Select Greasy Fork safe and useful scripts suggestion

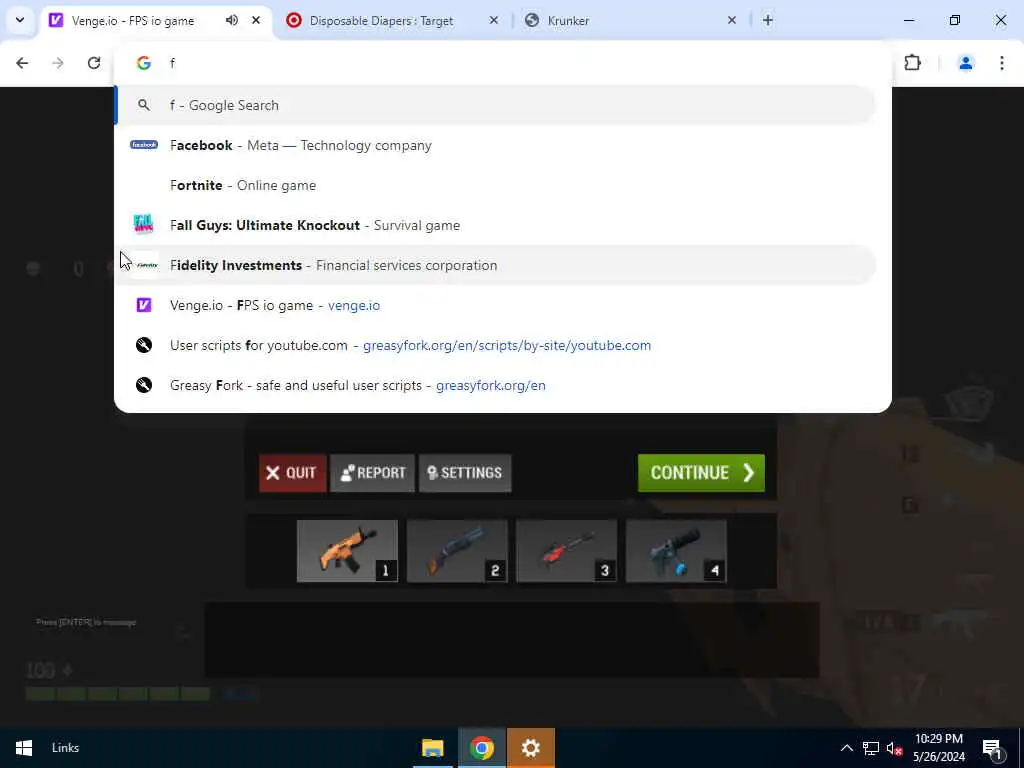(x=496, y=385)
